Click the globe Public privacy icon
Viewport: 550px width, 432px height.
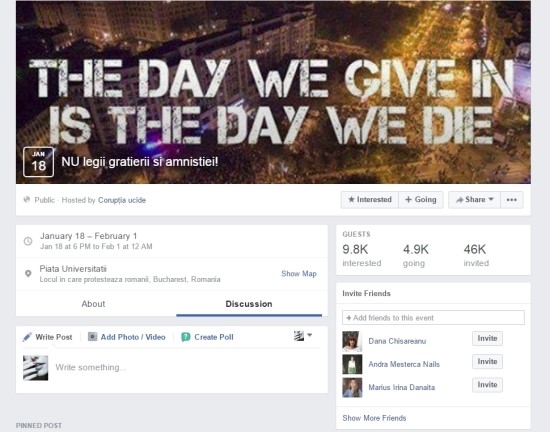pos(27,200)
